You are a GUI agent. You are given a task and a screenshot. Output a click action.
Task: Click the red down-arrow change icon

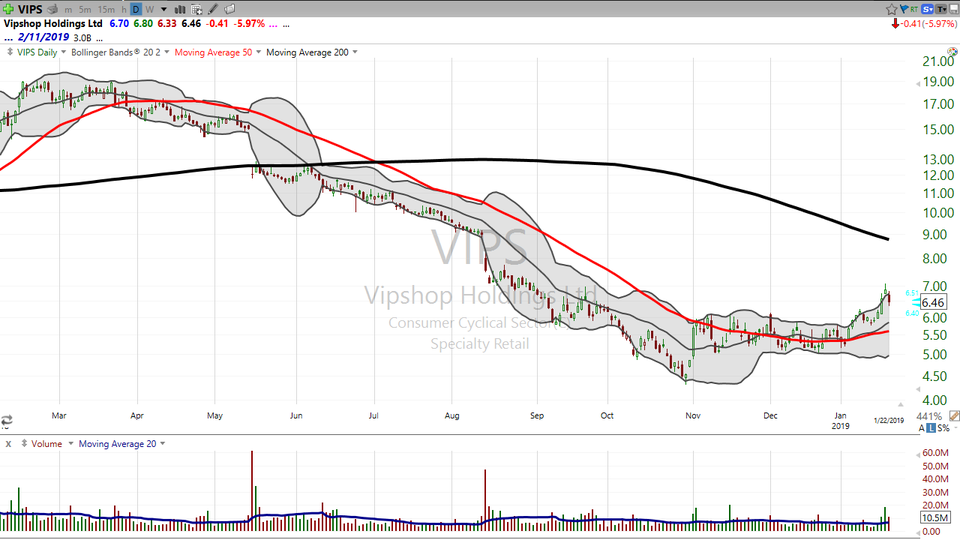click(895, 24)
